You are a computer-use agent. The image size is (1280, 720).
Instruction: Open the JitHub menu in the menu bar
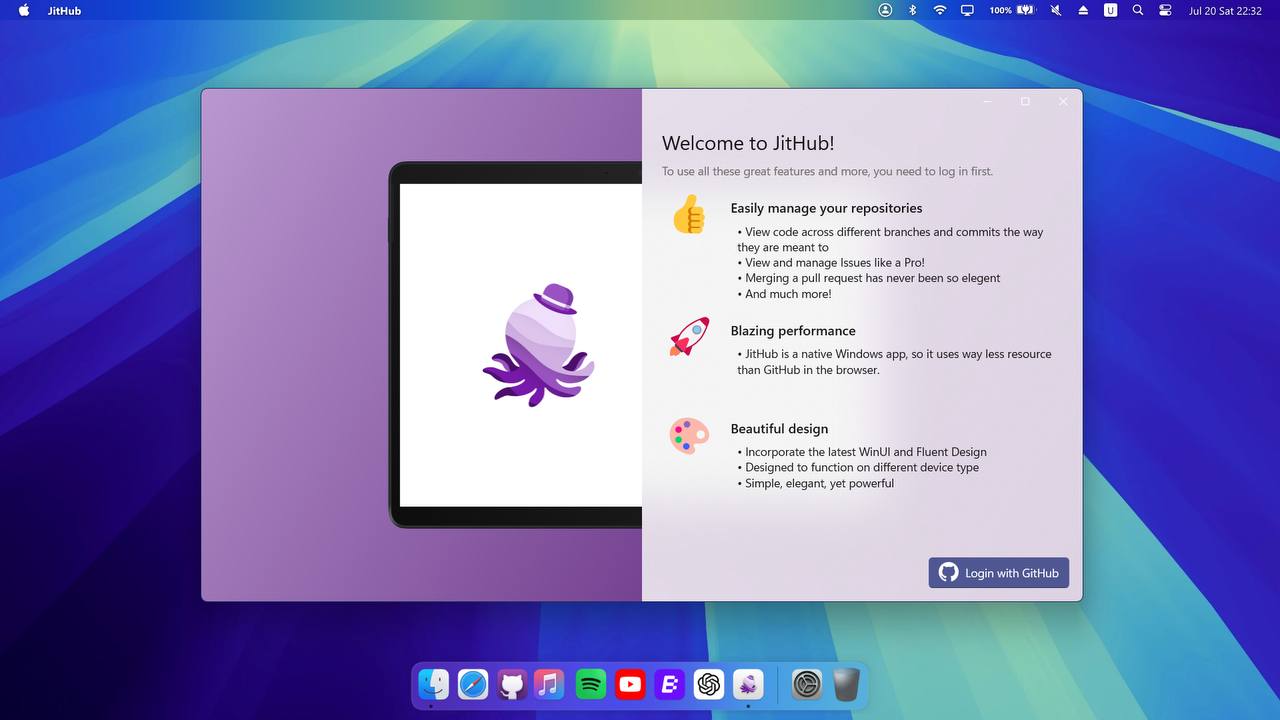64,11
